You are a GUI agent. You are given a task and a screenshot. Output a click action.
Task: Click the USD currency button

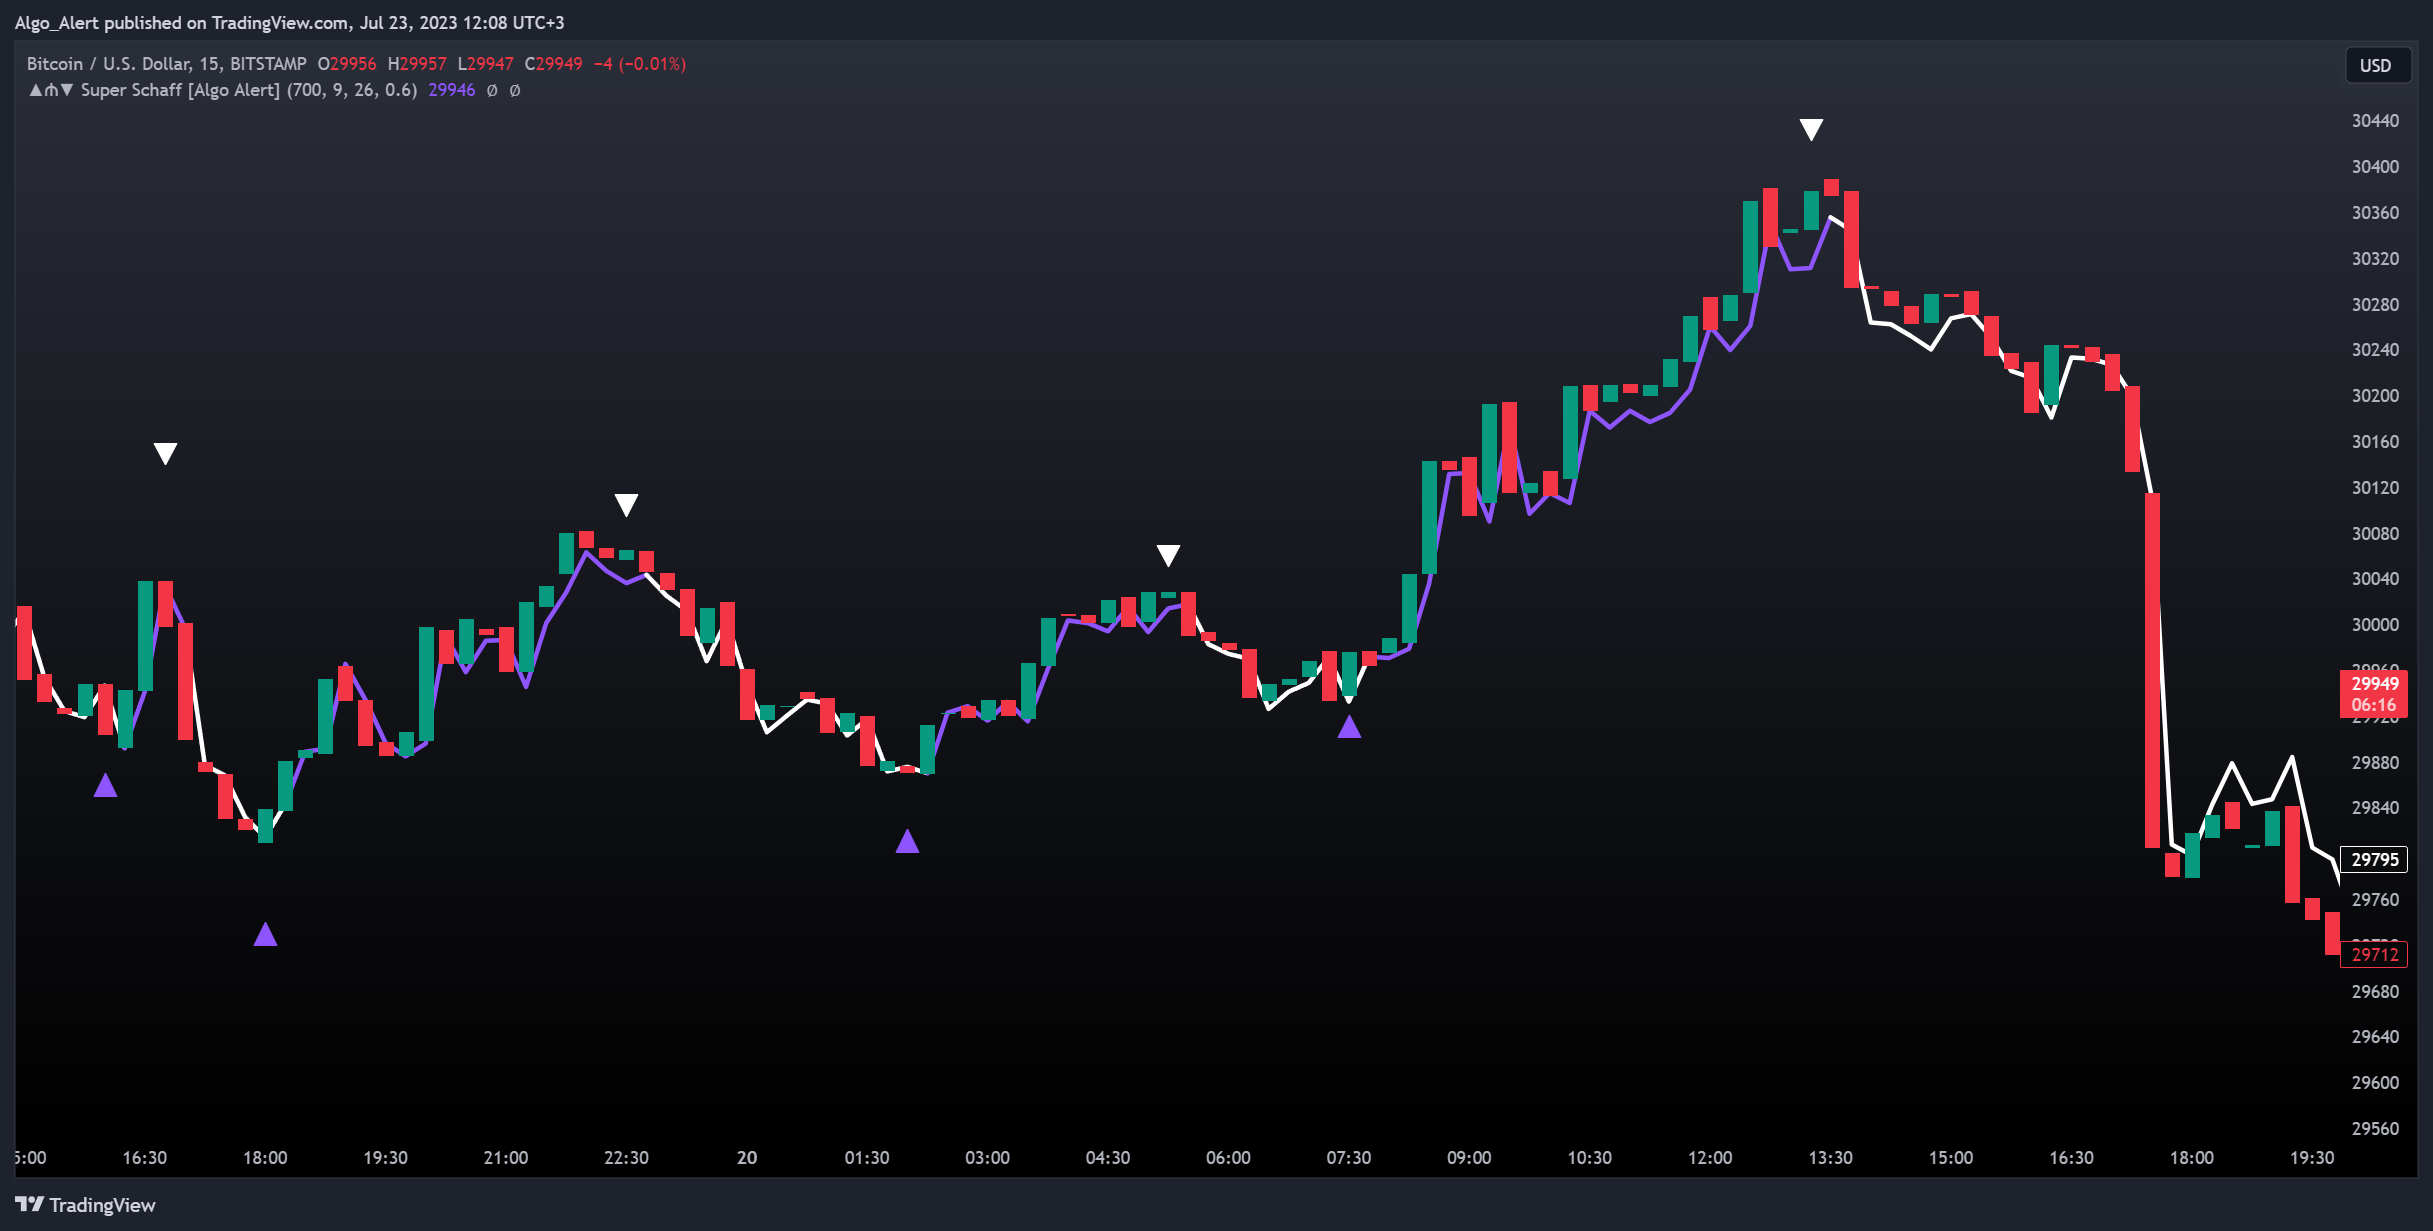(x=2376, y=65)
